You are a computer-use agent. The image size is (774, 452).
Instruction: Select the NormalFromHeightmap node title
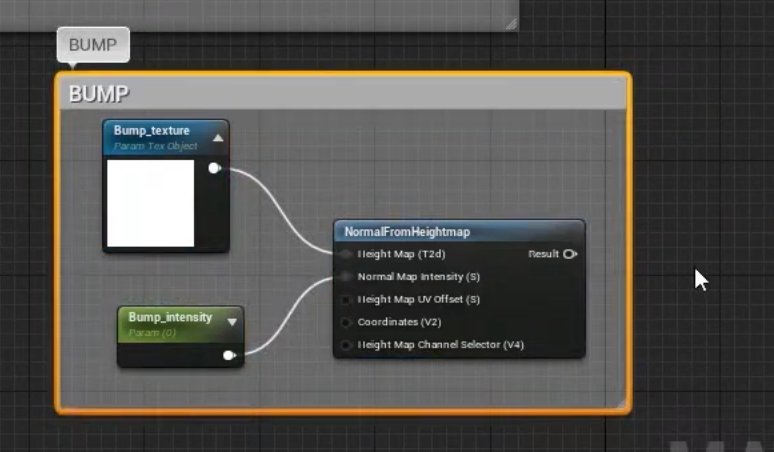coord(407,232)
